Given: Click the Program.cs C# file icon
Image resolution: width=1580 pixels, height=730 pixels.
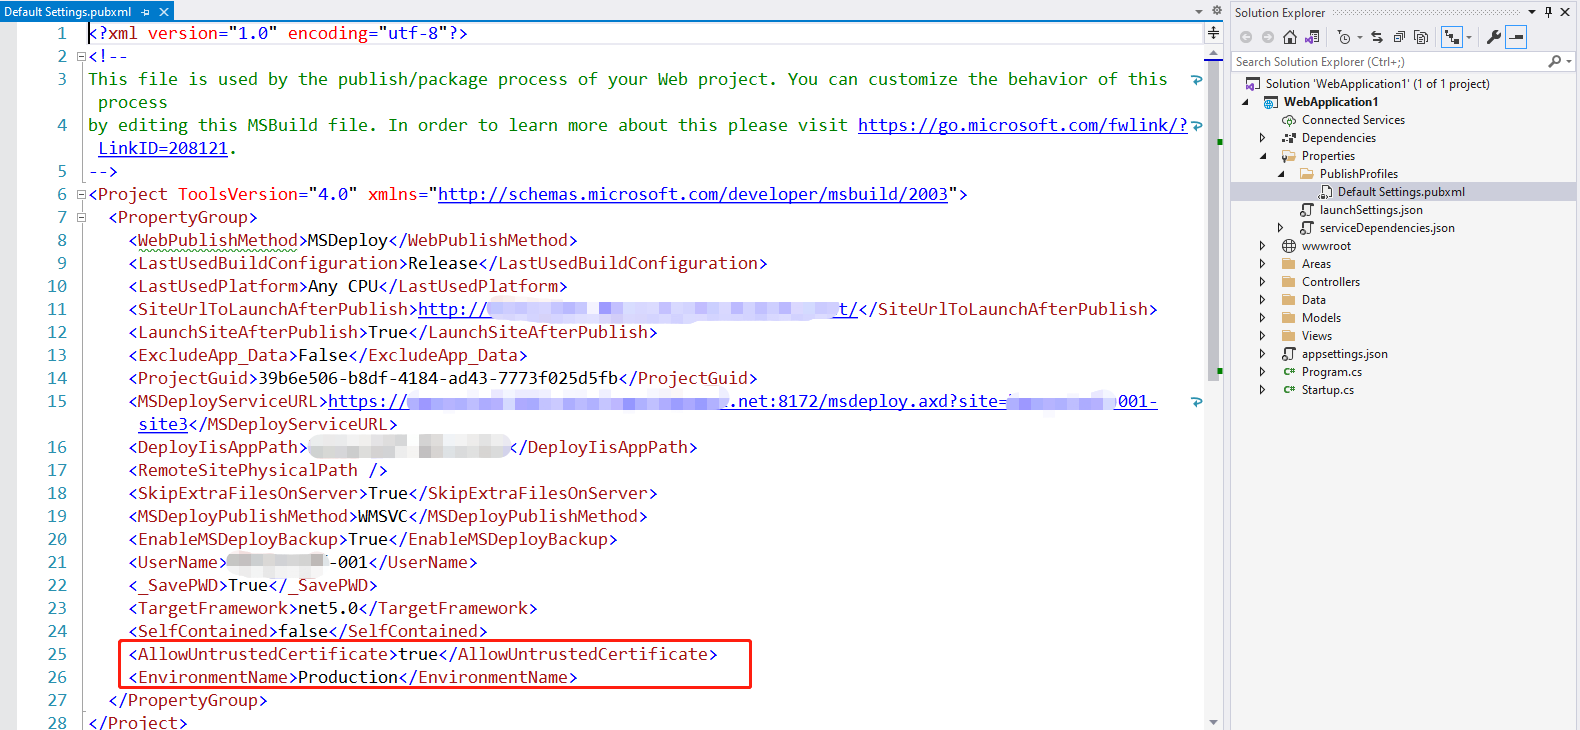Looking at the screenshot, I should point(1289,372).
